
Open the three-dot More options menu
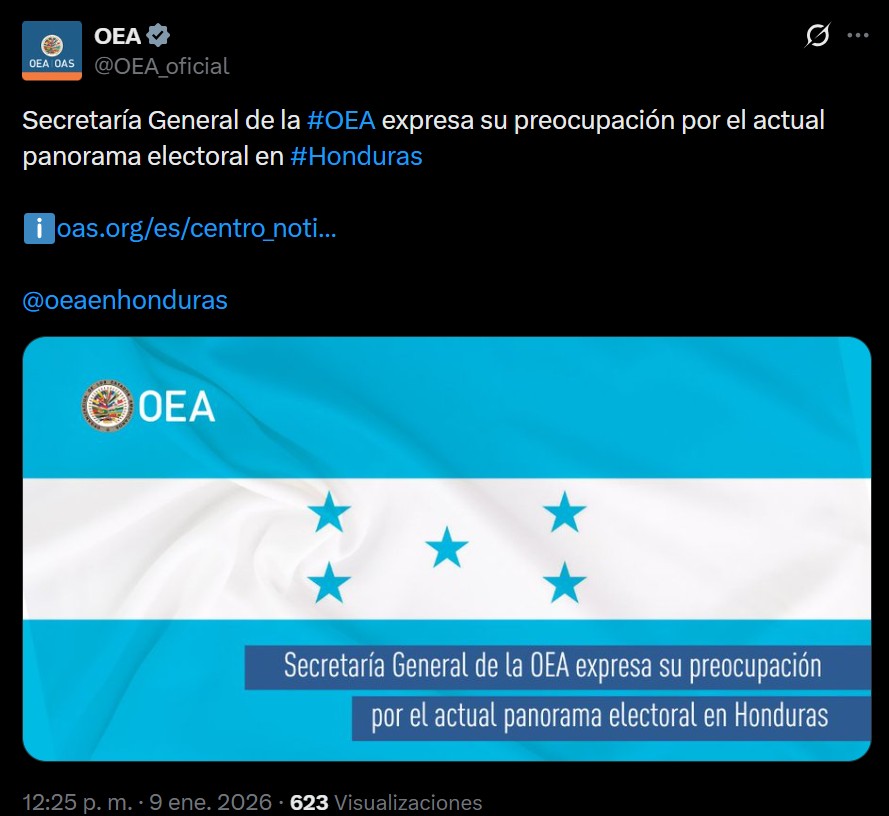click(x=858, y=35)
